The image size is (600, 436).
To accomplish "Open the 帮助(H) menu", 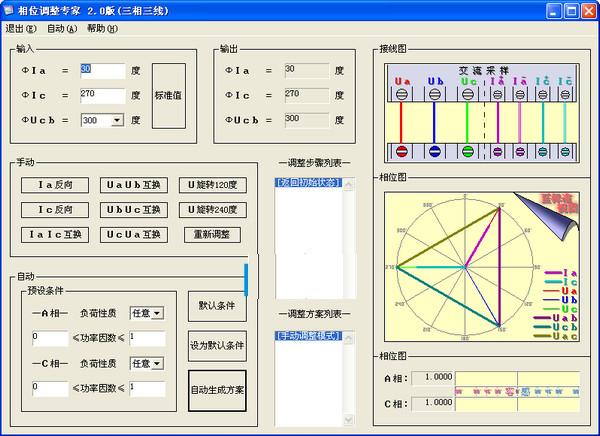I will [102, 29].
